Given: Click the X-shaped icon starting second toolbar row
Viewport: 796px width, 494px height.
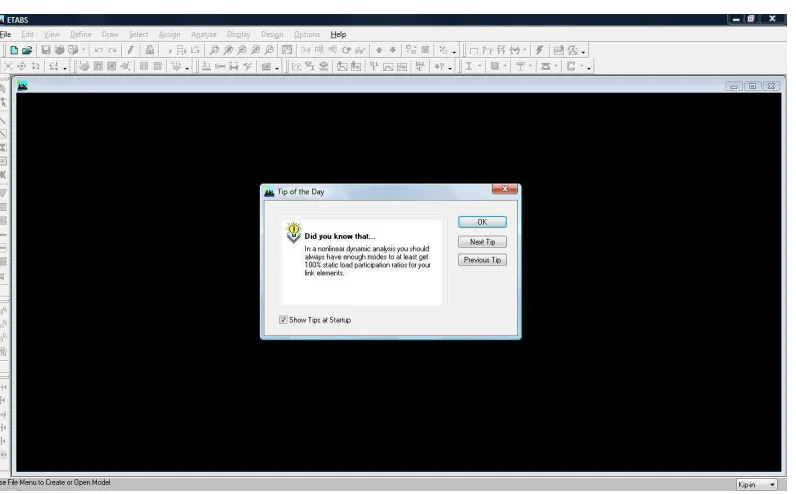Looking at the screenshot, I should (8, 66).
